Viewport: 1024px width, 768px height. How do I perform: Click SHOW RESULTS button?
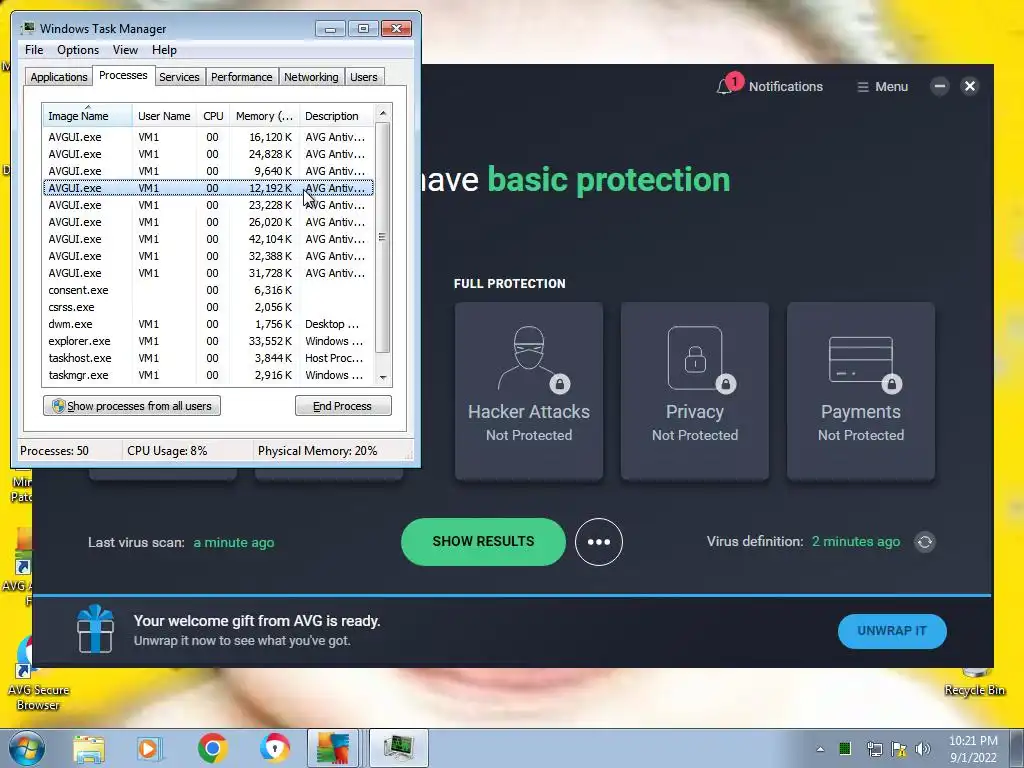click(x=483, y=541)
